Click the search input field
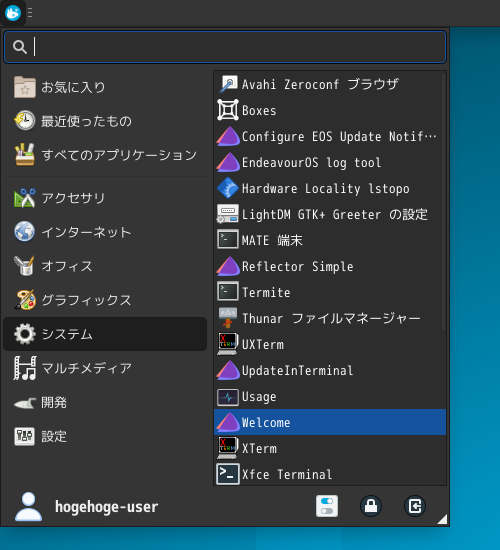The height and width of the screenshot is (550, 500). (225, 47)
